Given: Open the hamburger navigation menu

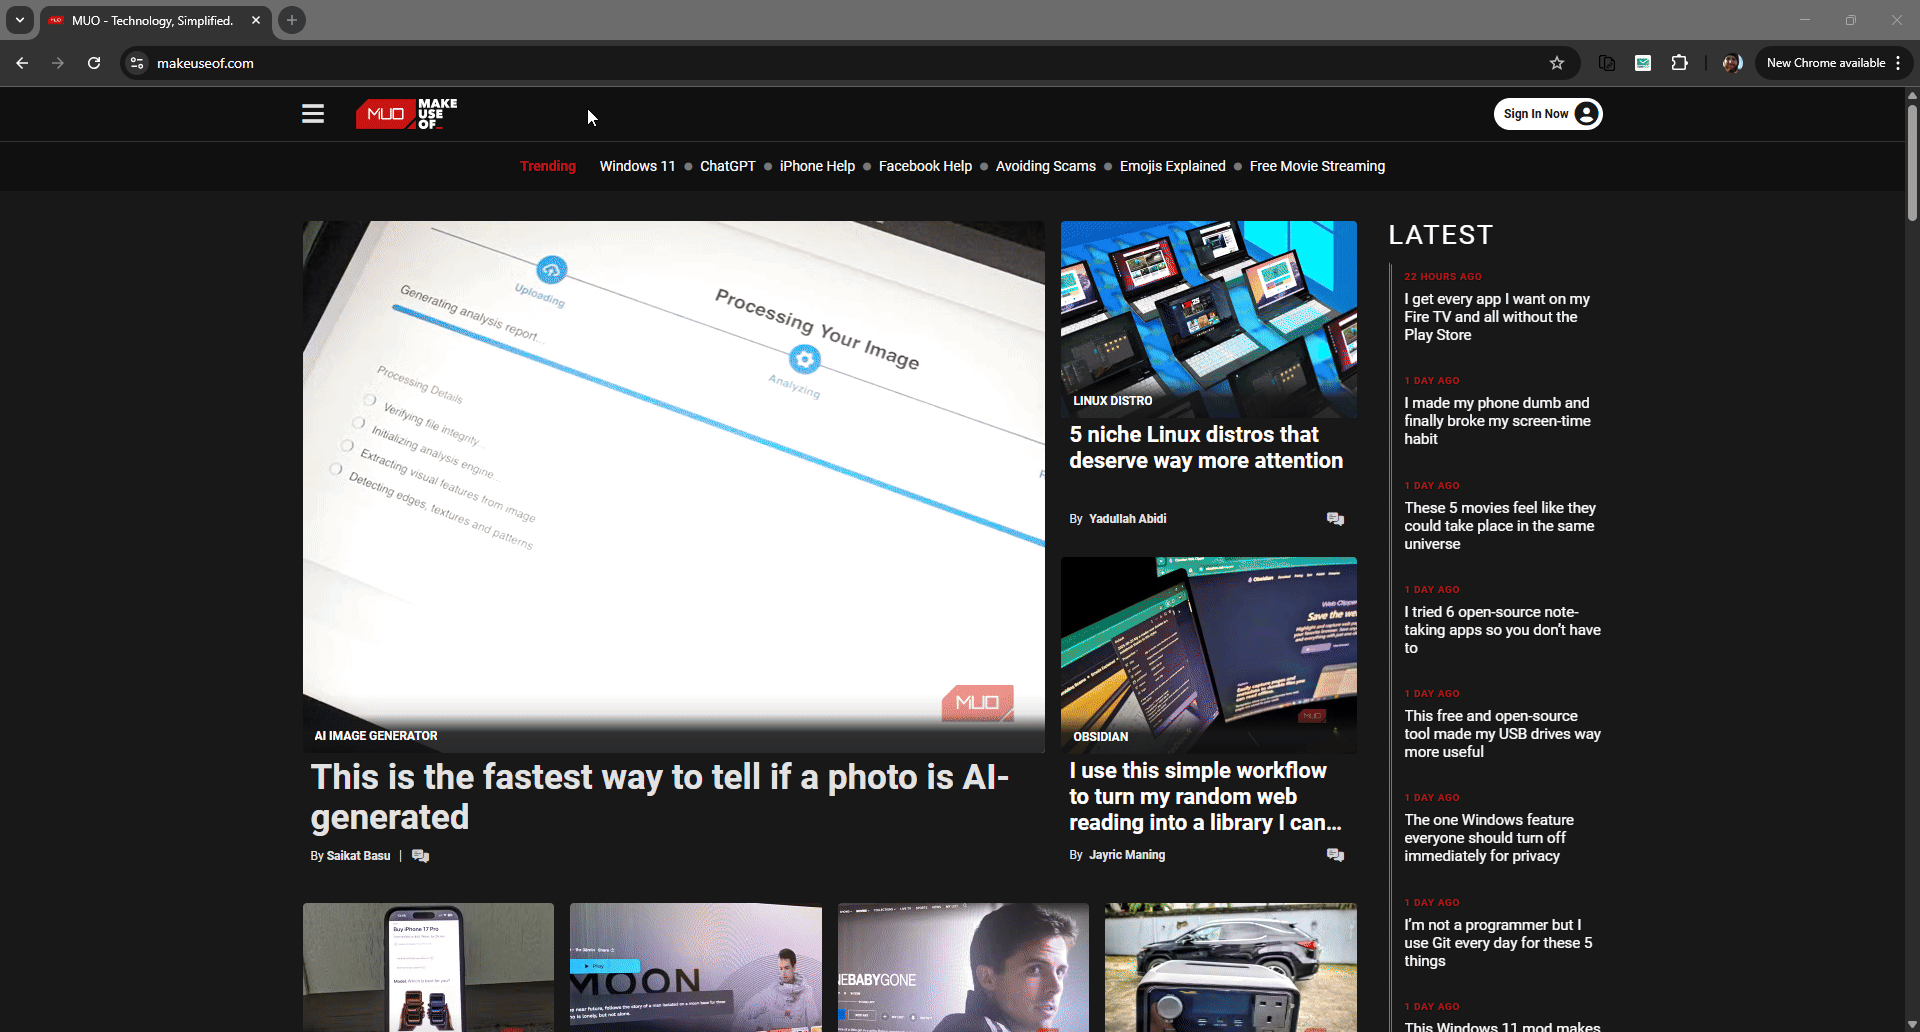Looking at the screenshot, I should tap(313, 114).
